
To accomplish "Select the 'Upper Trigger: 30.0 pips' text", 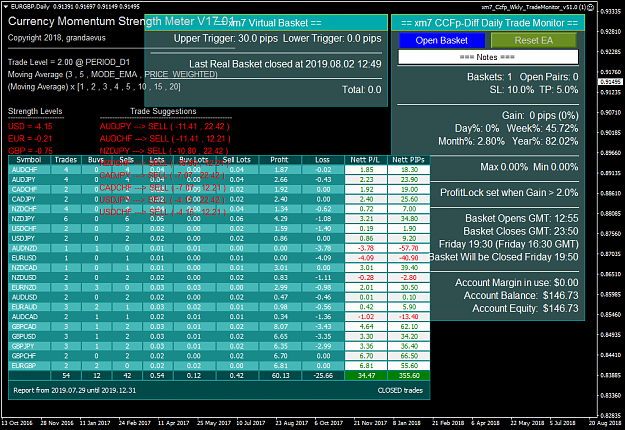I will click(x=226, y=39).
